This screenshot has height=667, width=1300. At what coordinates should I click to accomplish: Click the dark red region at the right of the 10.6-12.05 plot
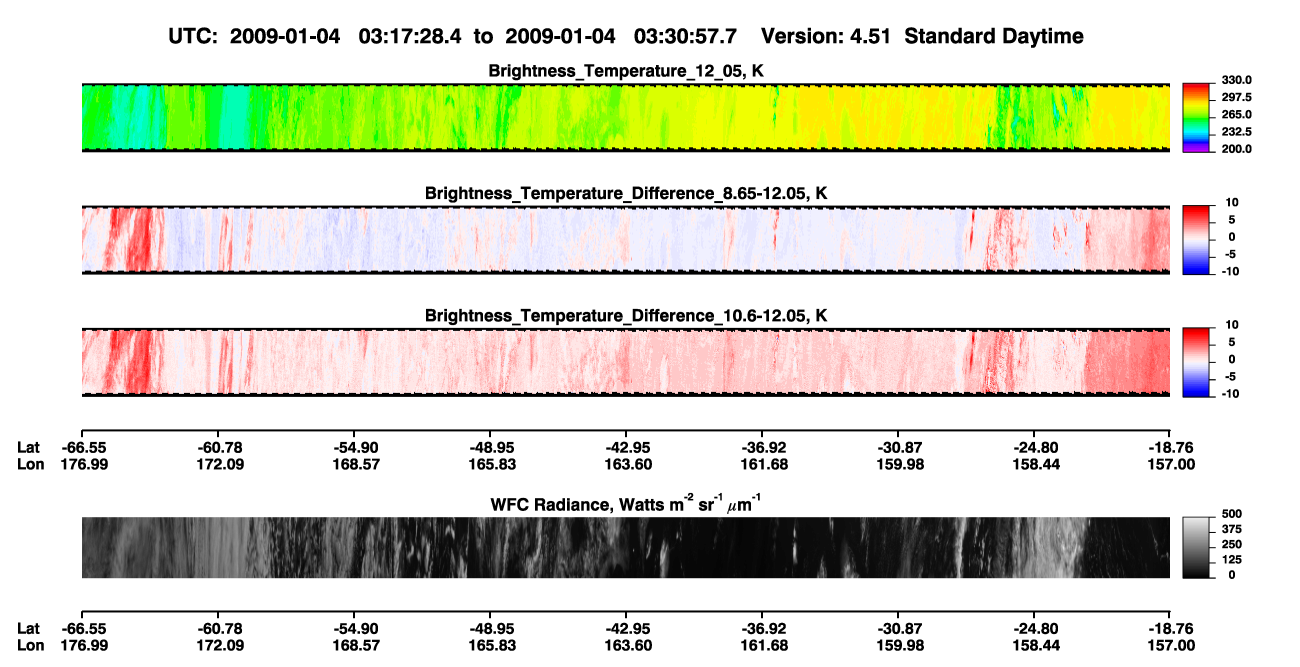coord(1128,362)
